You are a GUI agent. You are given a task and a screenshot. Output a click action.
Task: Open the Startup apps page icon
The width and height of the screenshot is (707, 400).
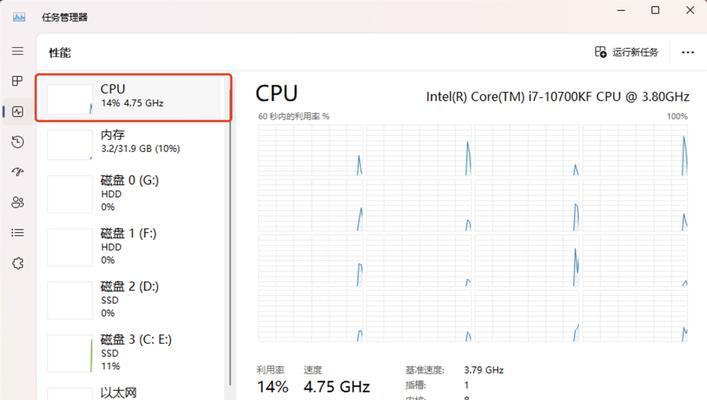pyautogui.click(x=18, y=172)
